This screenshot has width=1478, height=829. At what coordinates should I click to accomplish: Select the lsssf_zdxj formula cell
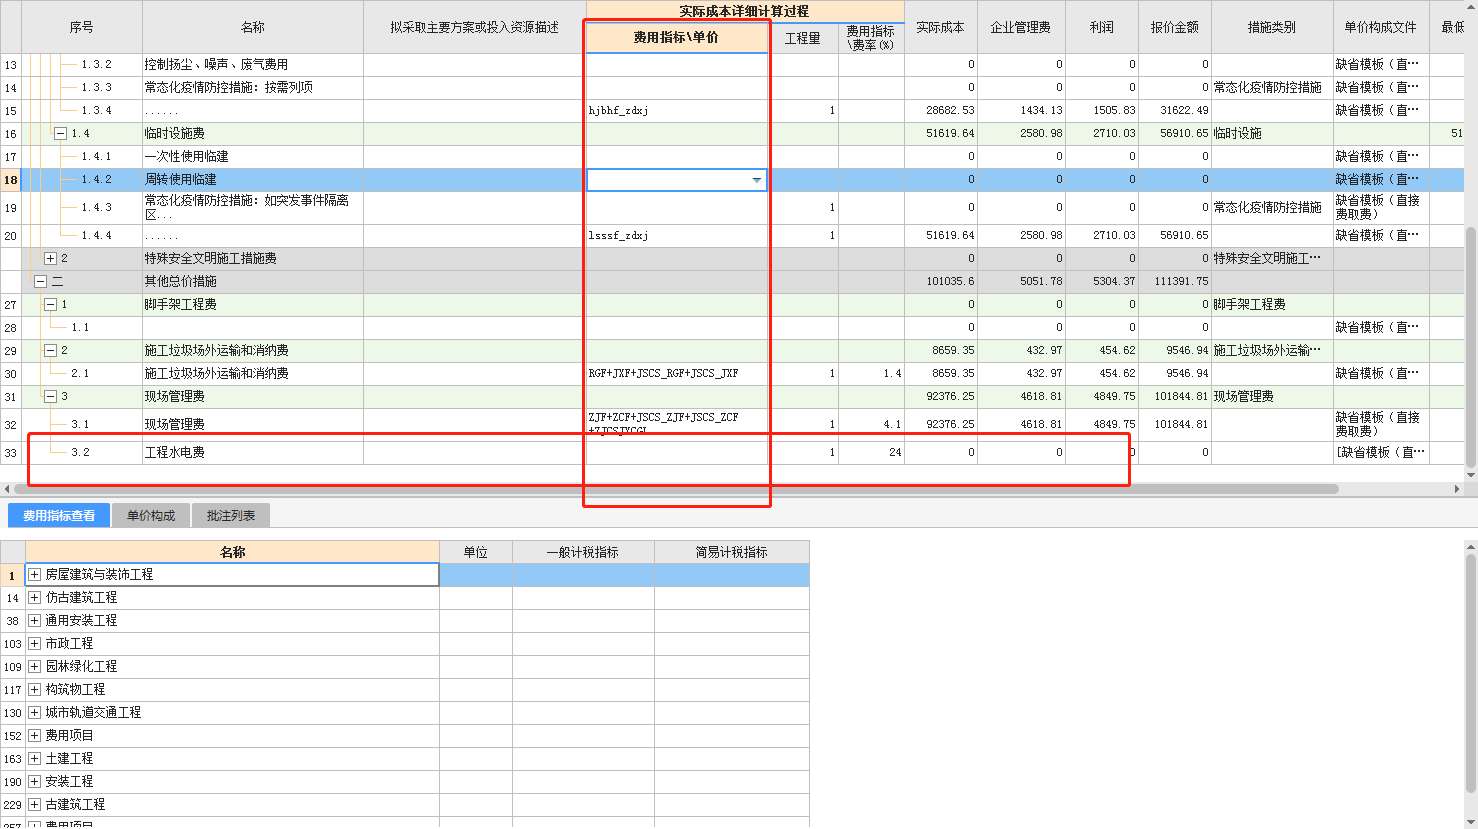point(676,236)
